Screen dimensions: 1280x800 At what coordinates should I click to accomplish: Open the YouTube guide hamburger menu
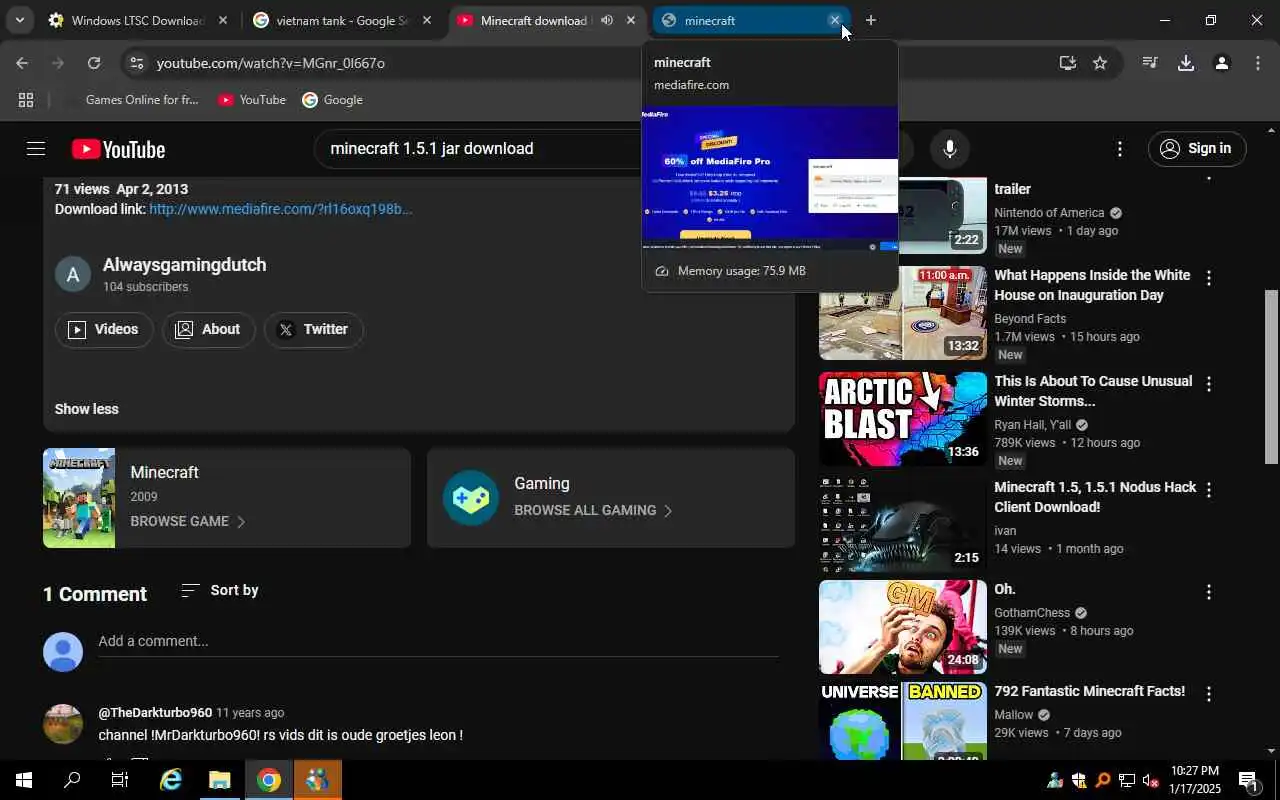pyautogui.click(x=36, y=149)
